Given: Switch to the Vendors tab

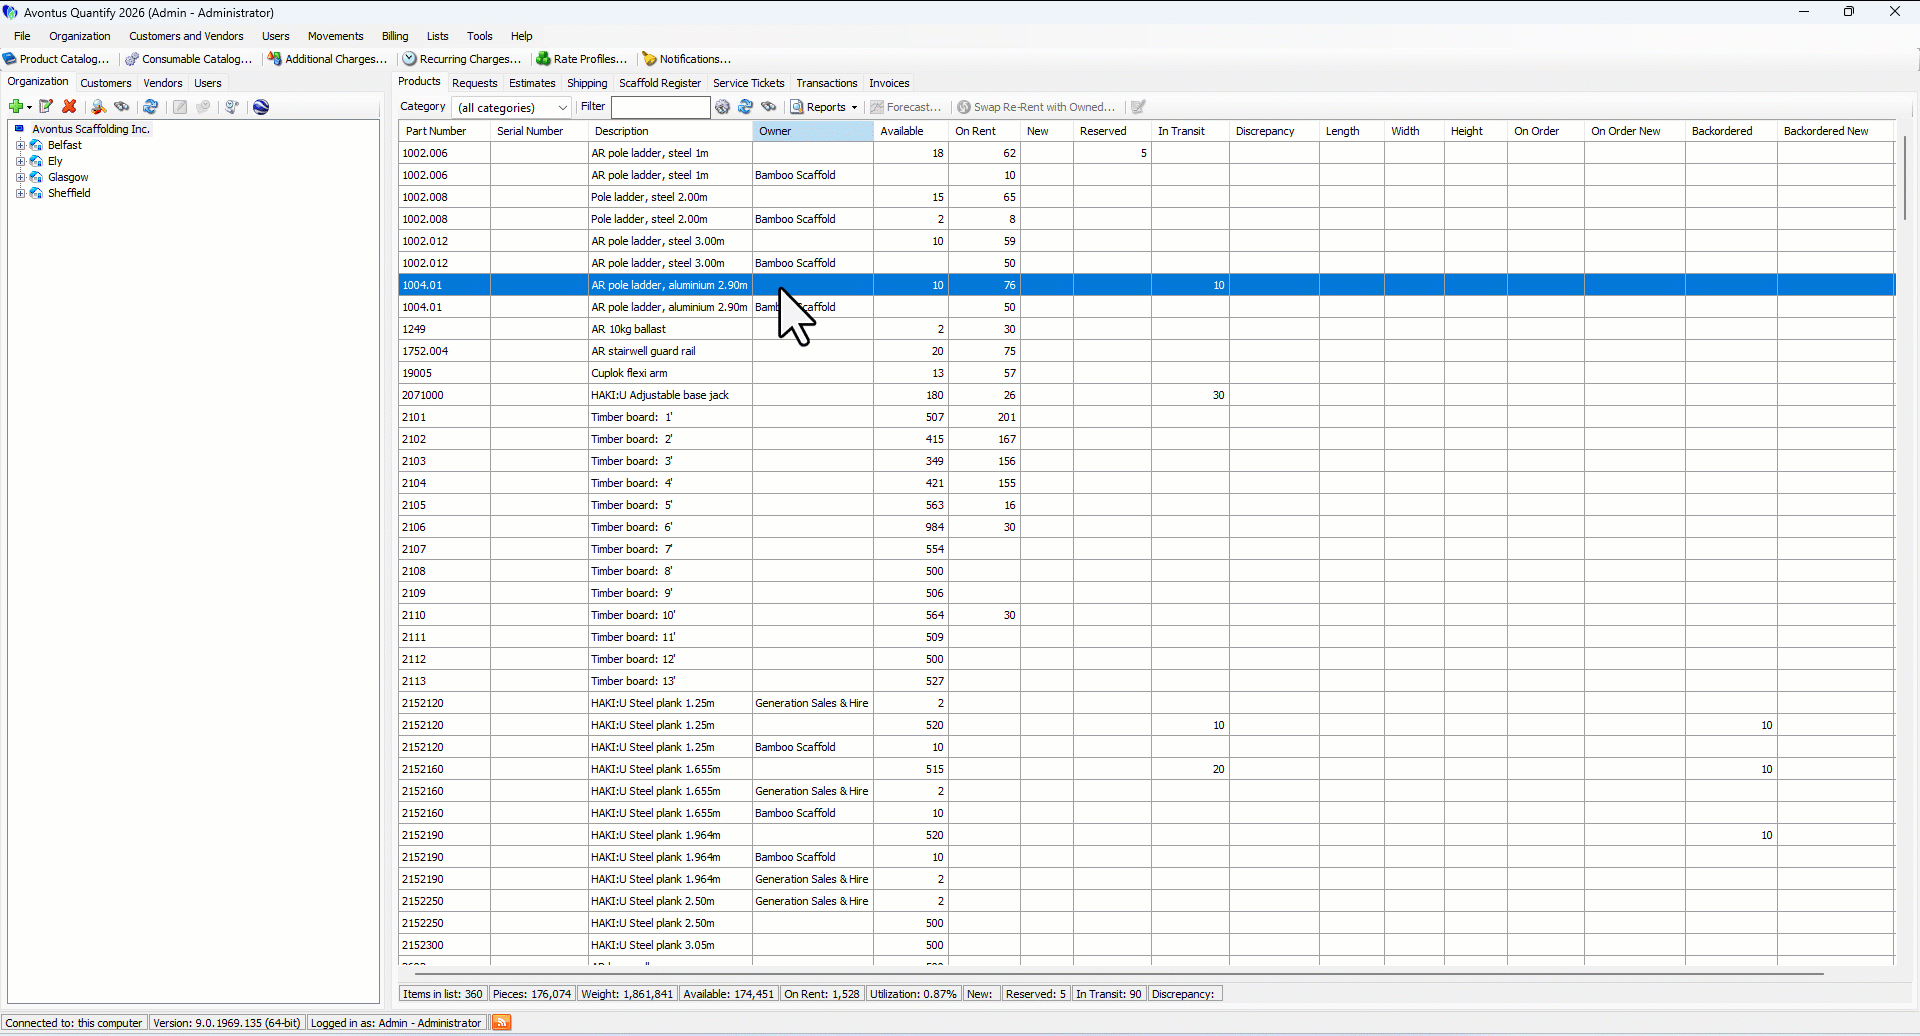Looking at the screenshot, I should (x=163, y=83).
